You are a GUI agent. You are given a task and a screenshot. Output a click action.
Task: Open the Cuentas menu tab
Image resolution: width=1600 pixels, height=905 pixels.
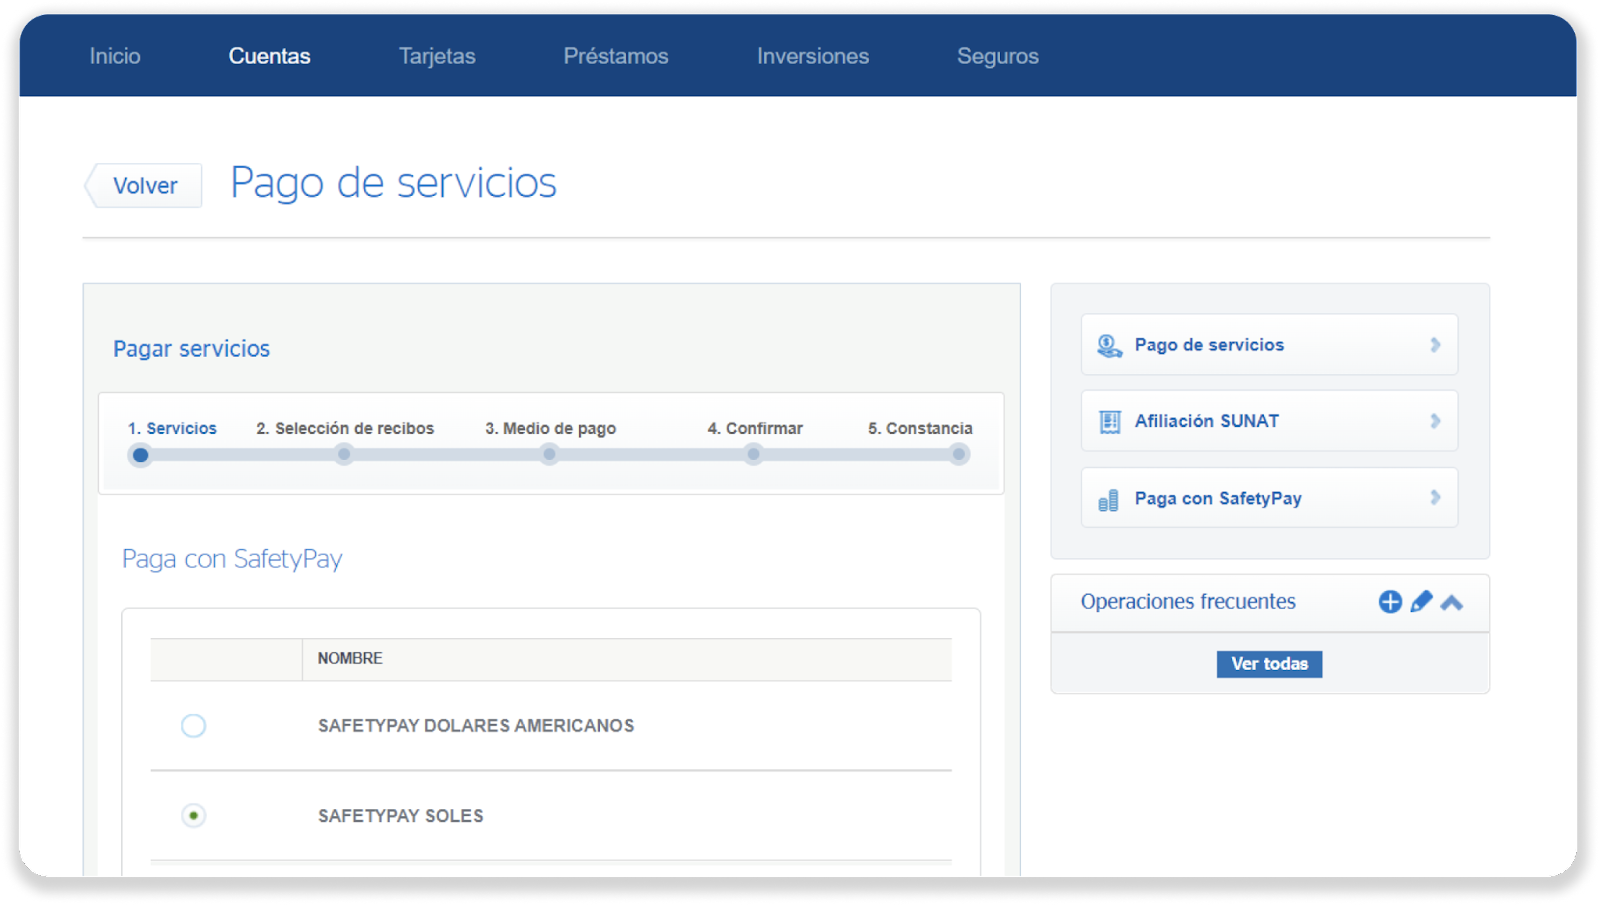[x=269, y=56]
